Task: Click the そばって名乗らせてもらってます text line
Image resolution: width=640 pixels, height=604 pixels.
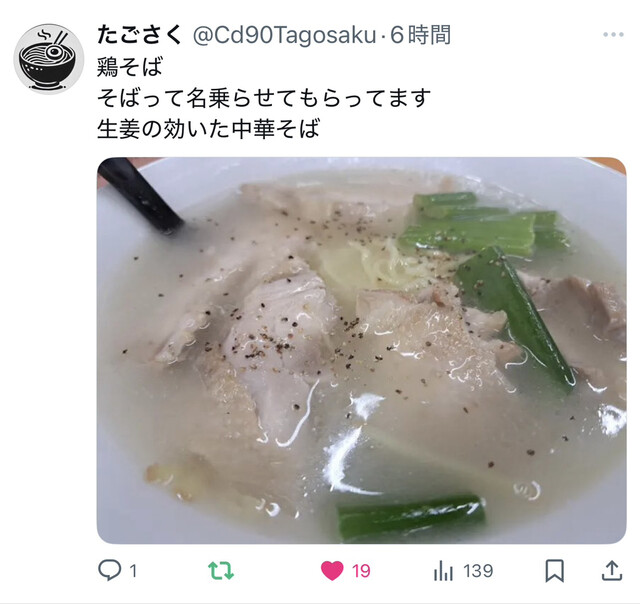Action: coord(264,98)
